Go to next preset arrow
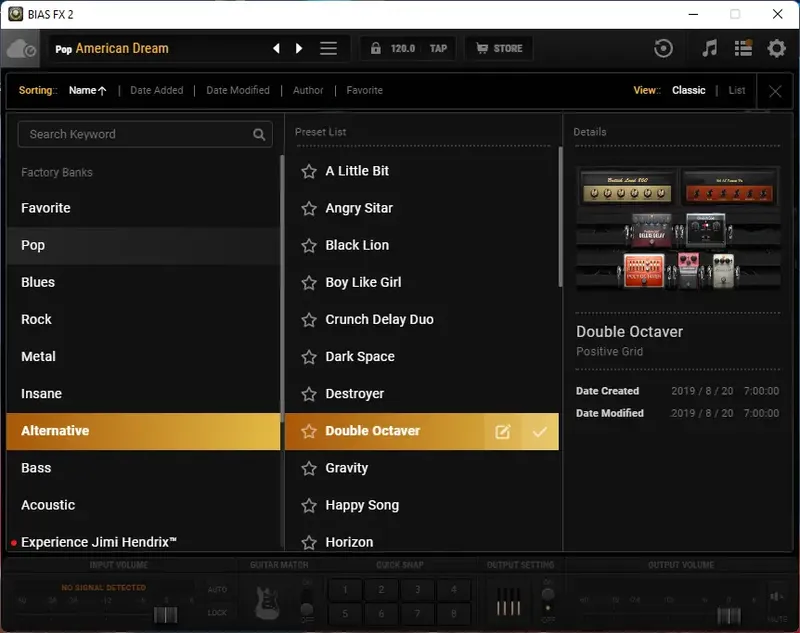Screen dimensions: 800x633 (299, 48)
